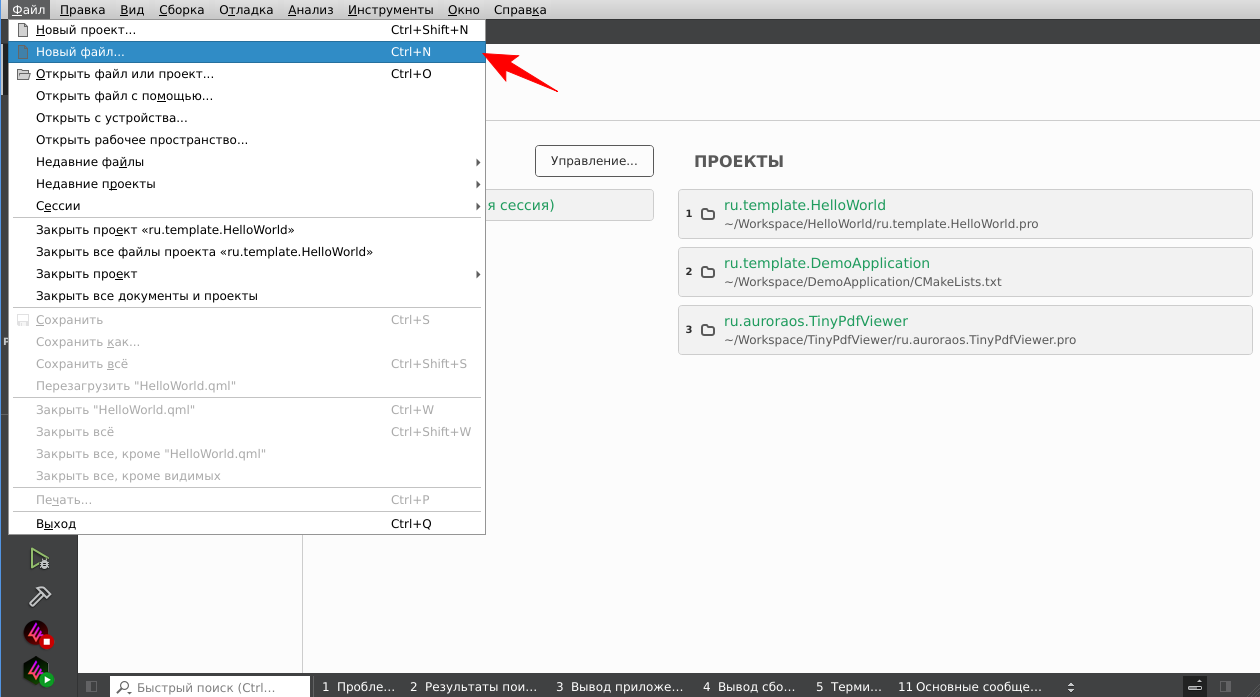Image resolution: width=1260 pixels, height=697 pixels.
Task: Open the ru.template.HelloWorld project link
Action: point(804,205)
